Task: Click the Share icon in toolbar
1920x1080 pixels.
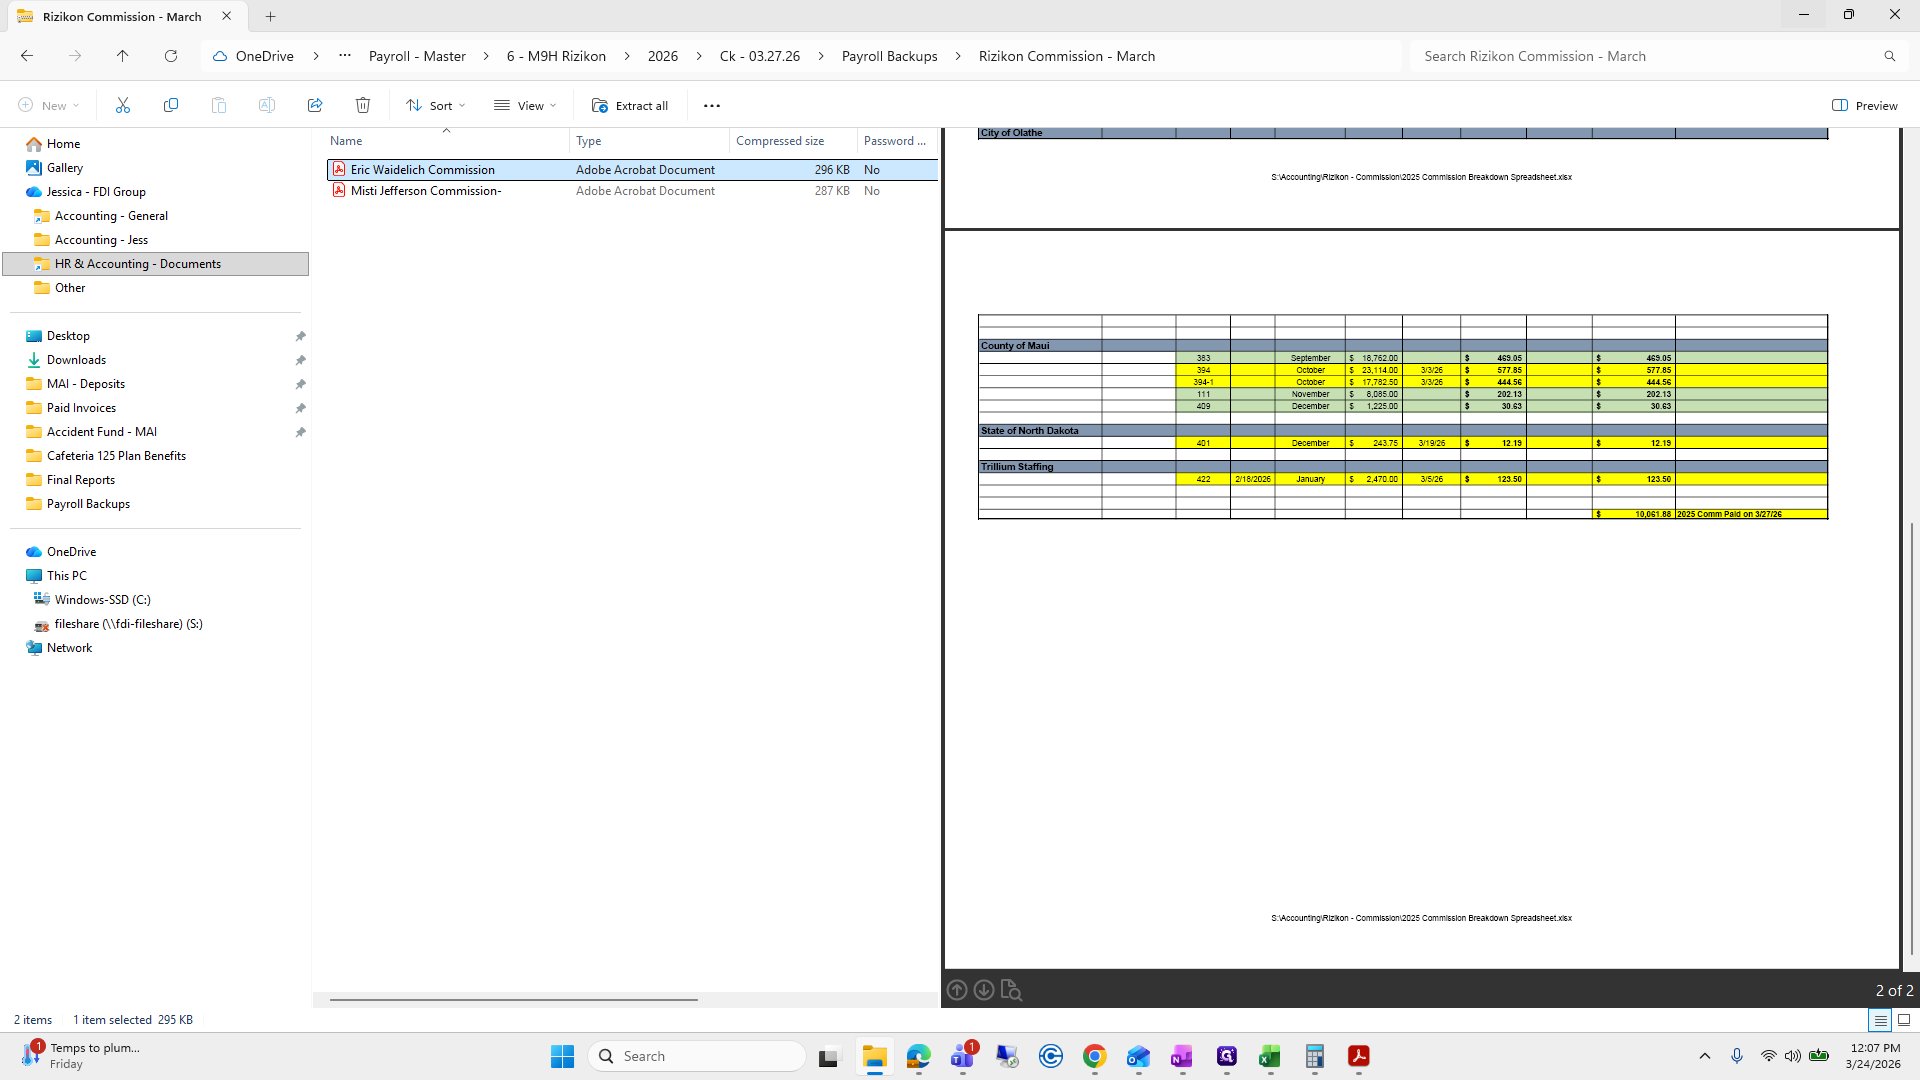Action: [315, 105]
